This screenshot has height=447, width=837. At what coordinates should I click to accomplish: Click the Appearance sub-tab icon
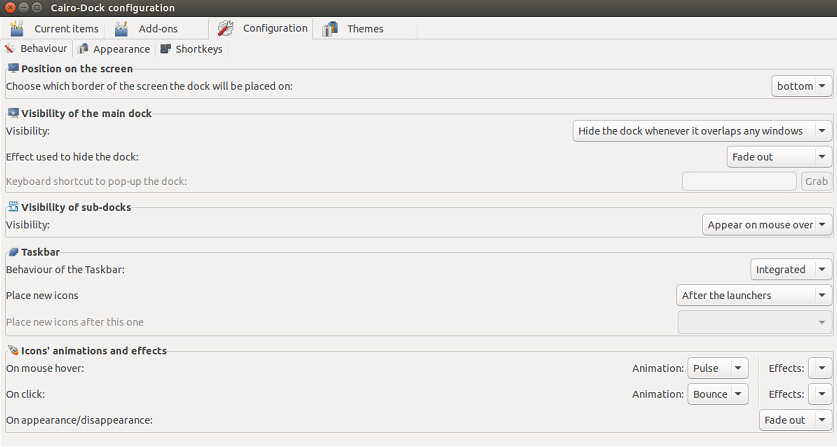[x=82, y=49]
